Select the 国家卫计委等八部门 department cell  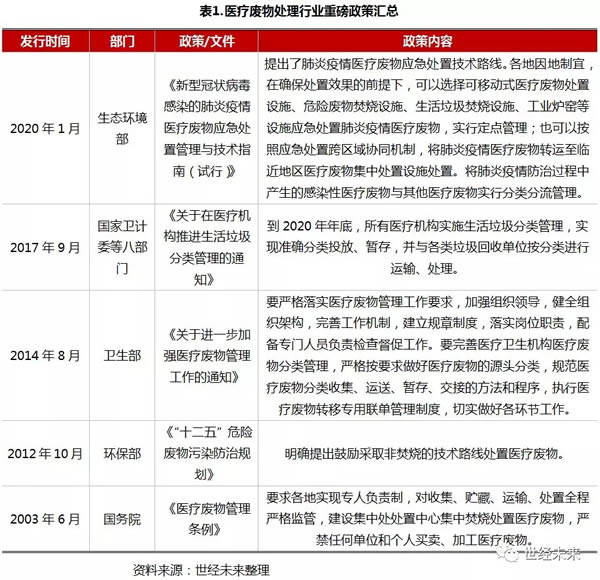click(x=122, y=248)
